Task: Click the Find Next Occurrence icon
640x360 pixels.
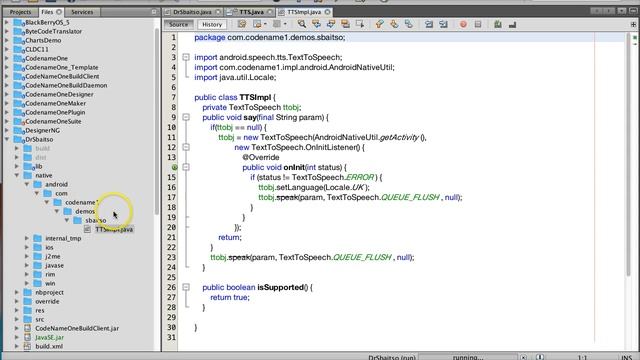Action: pos(331,24)
